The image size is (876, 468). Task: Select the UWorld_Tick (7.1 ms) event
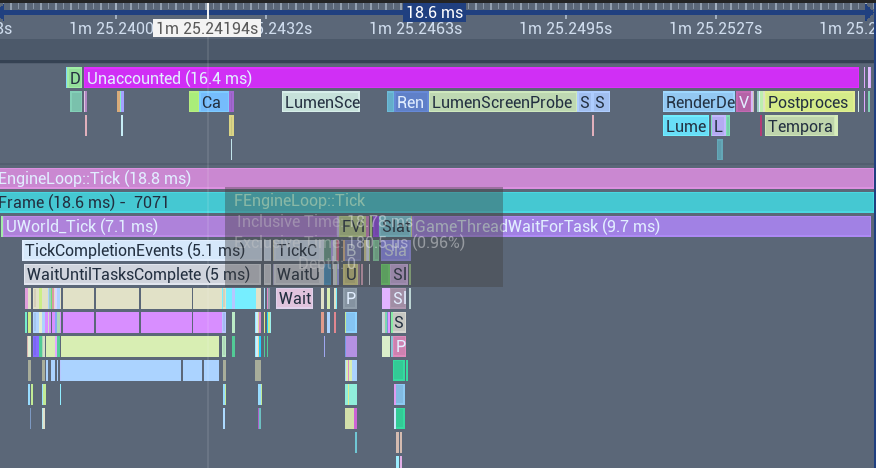(x=170, y=226)
